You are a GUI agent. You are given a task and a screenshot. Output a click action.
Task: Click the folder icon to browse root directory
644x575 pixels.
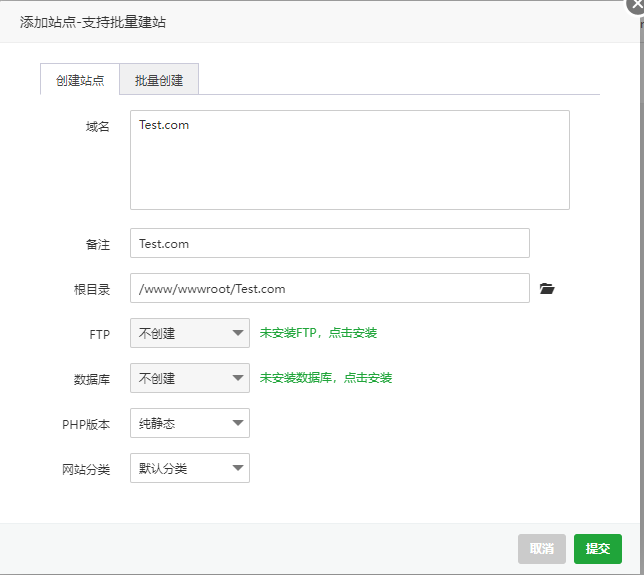point(546,289)
